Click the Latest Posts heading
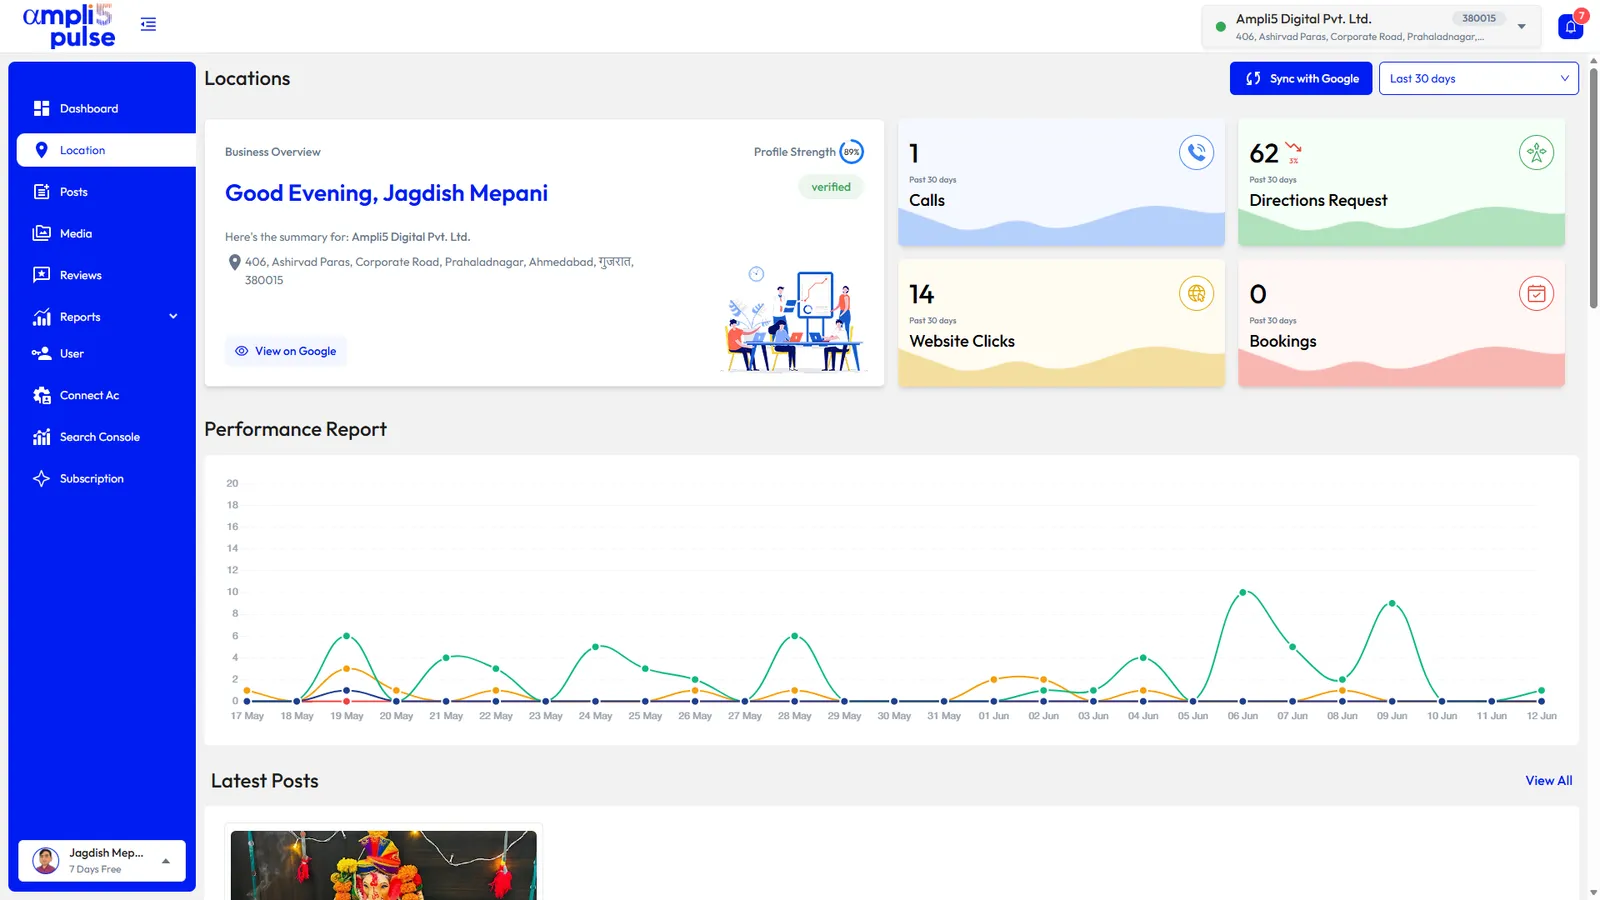Image resolution: width=1600 pixels, height=900 pixels. [x=265, y=781]
